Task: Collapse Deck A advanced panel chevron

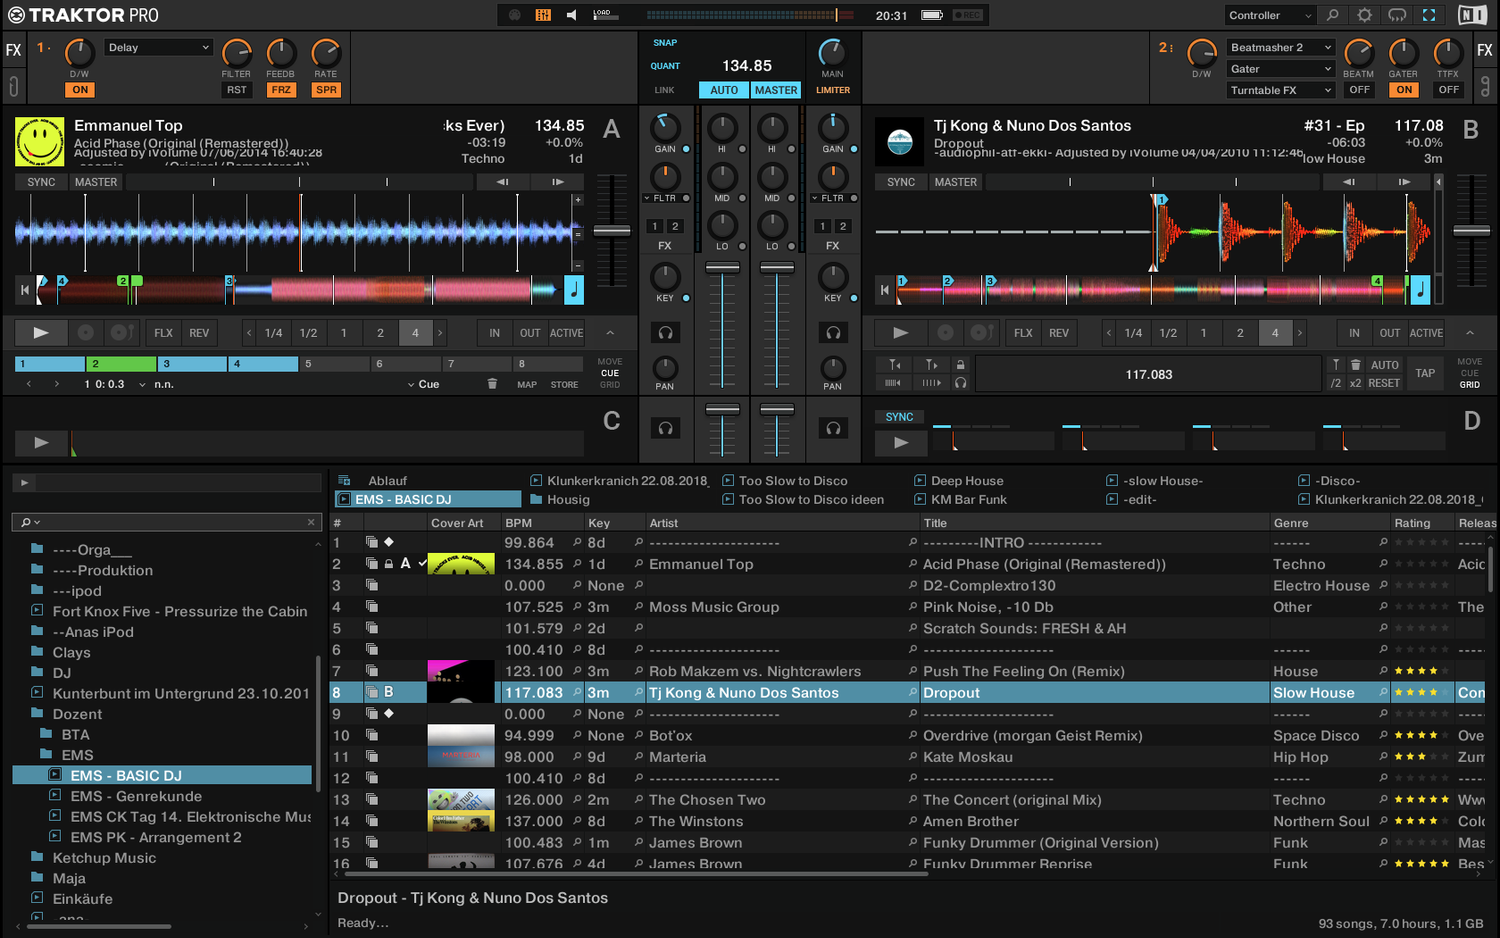Action: 610,333
